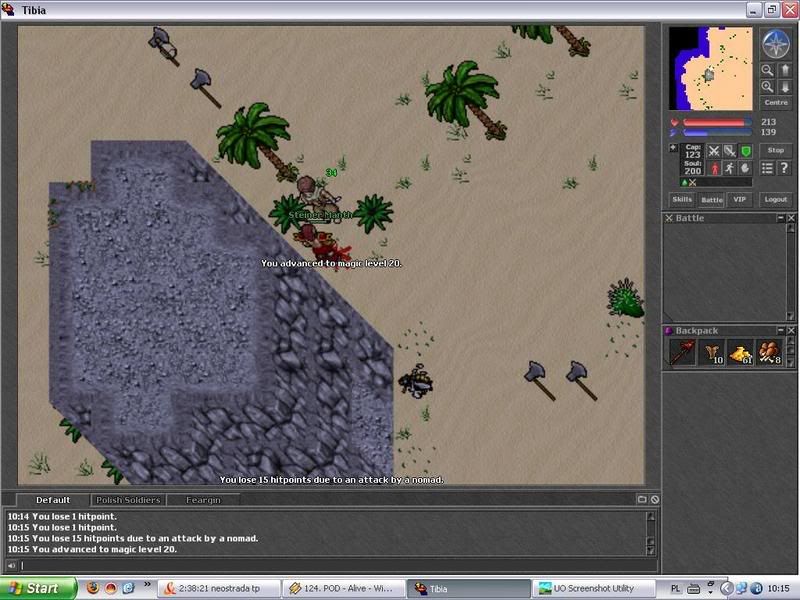Toggle the chat volume speaker button
The image size is (800, 600).
(x=11, y=565)
